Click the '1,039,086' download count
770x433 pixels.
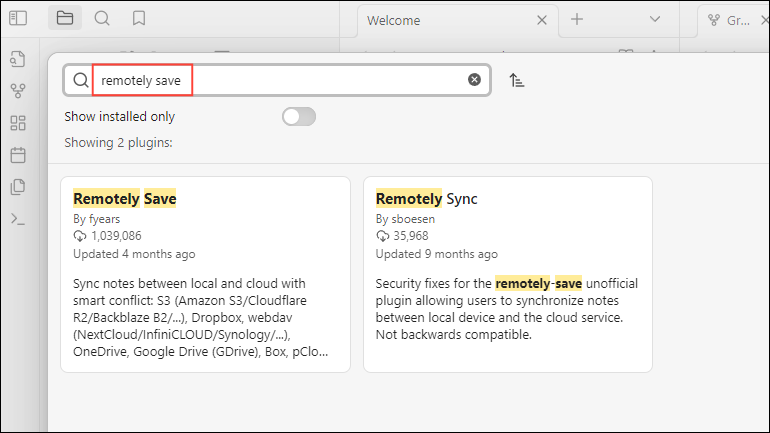pyautogui.click(x=116, y=236)
